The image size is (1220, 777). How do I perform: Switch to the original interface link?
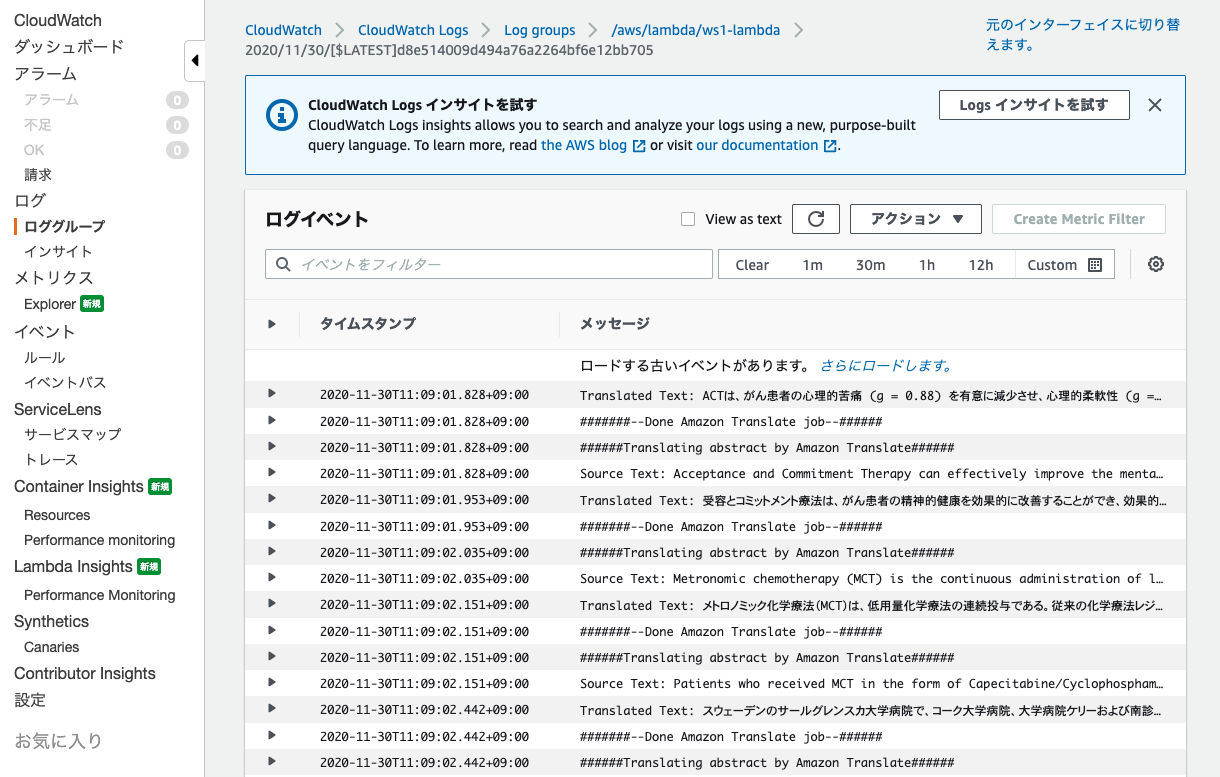(1083, 34)
